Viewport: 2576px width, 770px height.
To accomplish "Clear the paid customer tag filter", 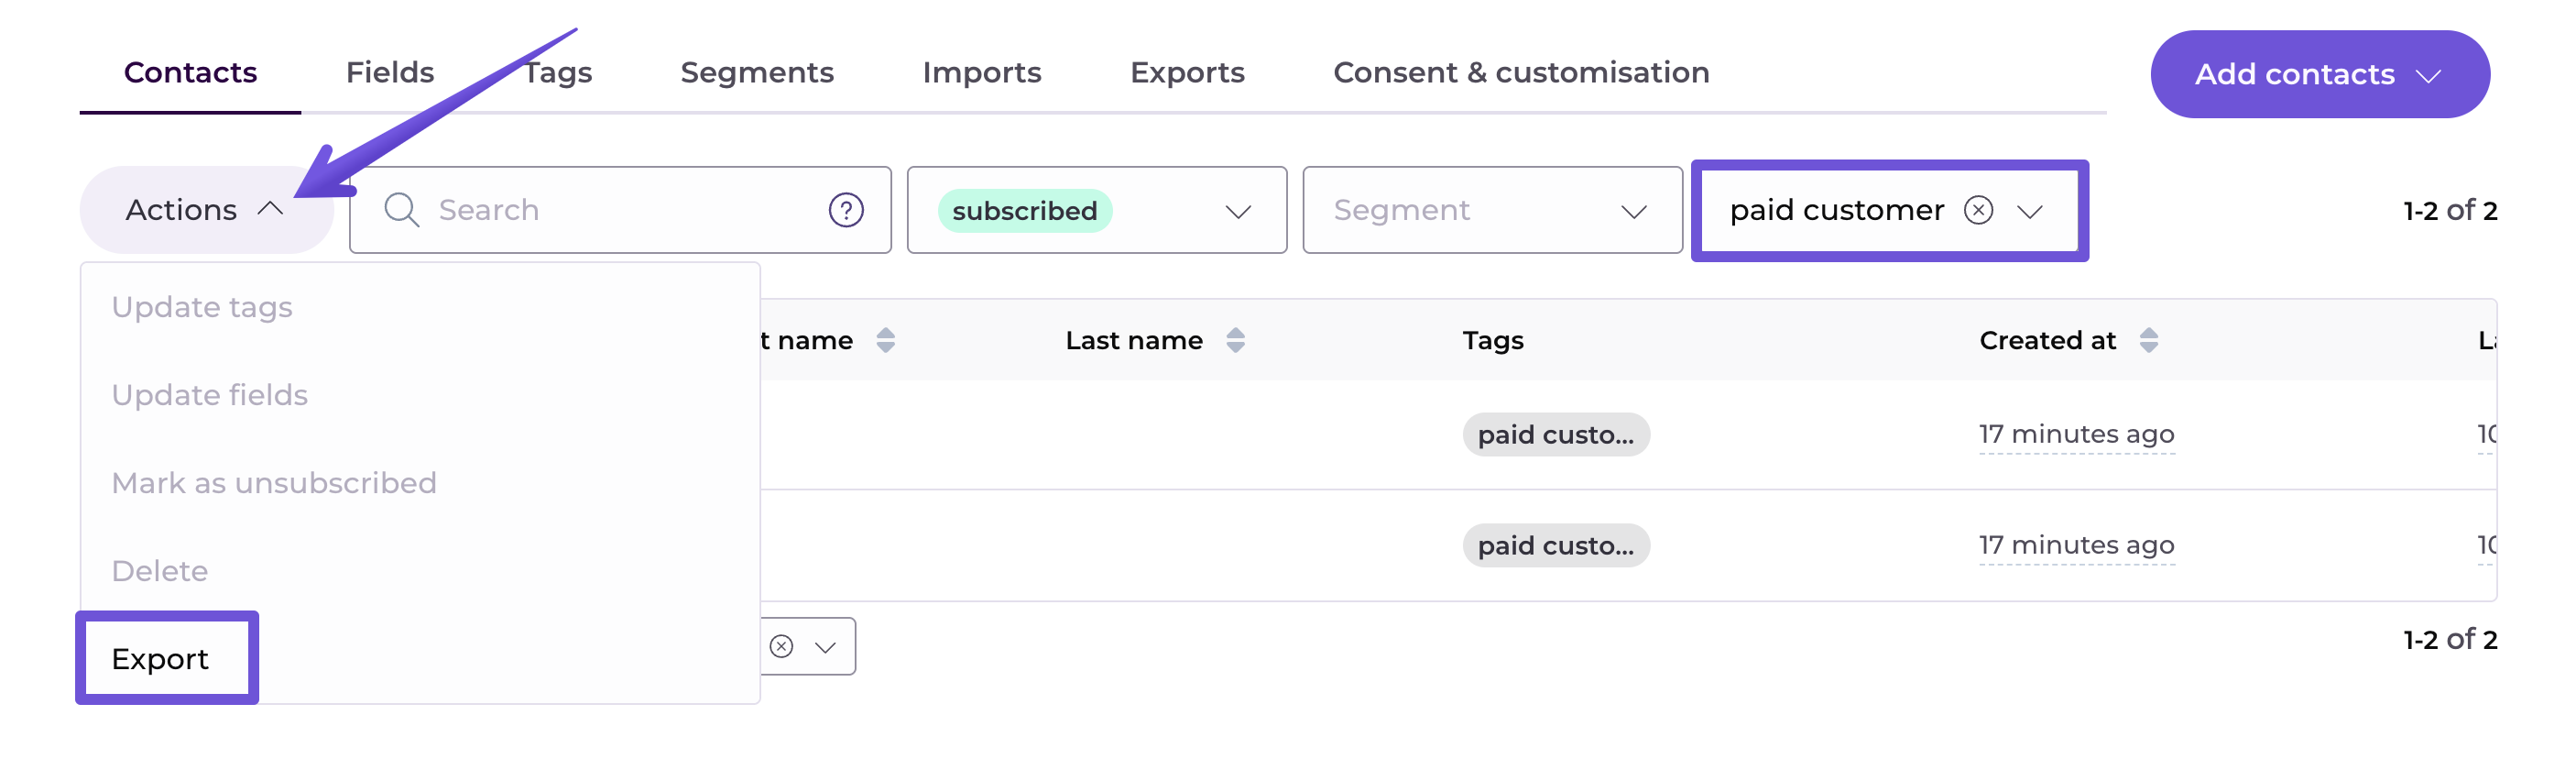I will (1977, 210).
